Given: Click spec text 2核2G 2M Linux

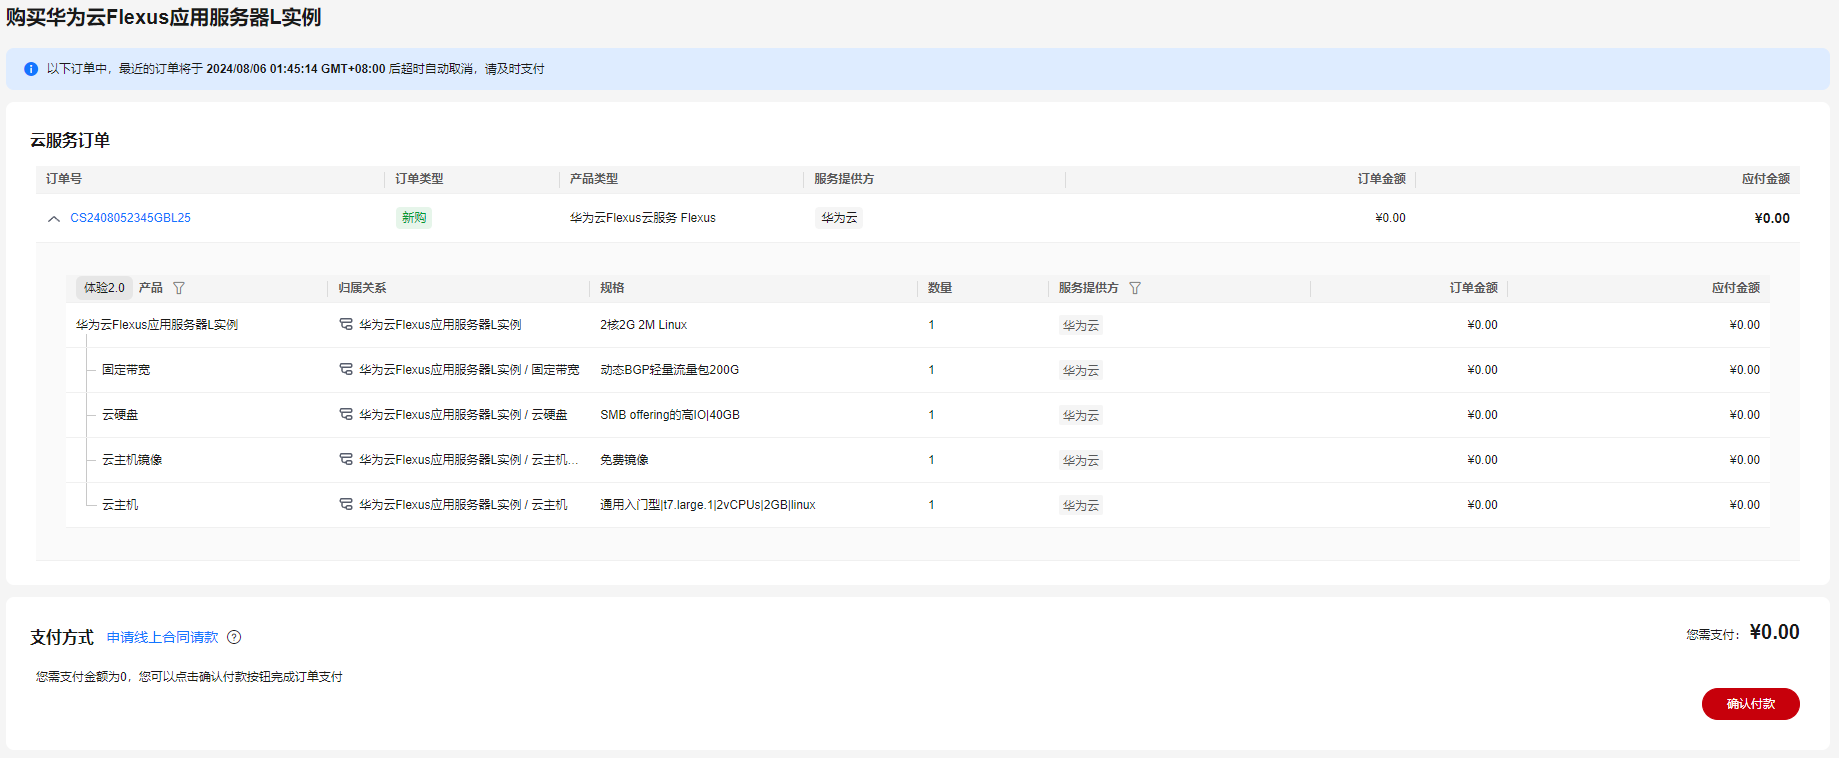Looking at the screenshot, I should [x=643, y=325].
